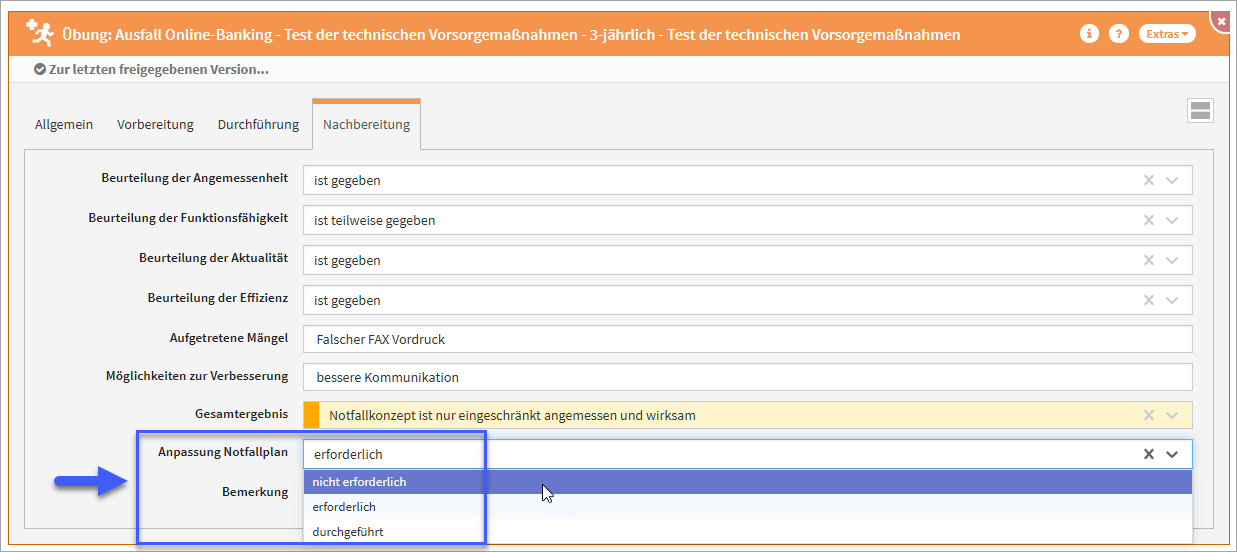Switch to the Allgemein tab
This screenshot has height=552, width=1237.
tap(64, 125)
